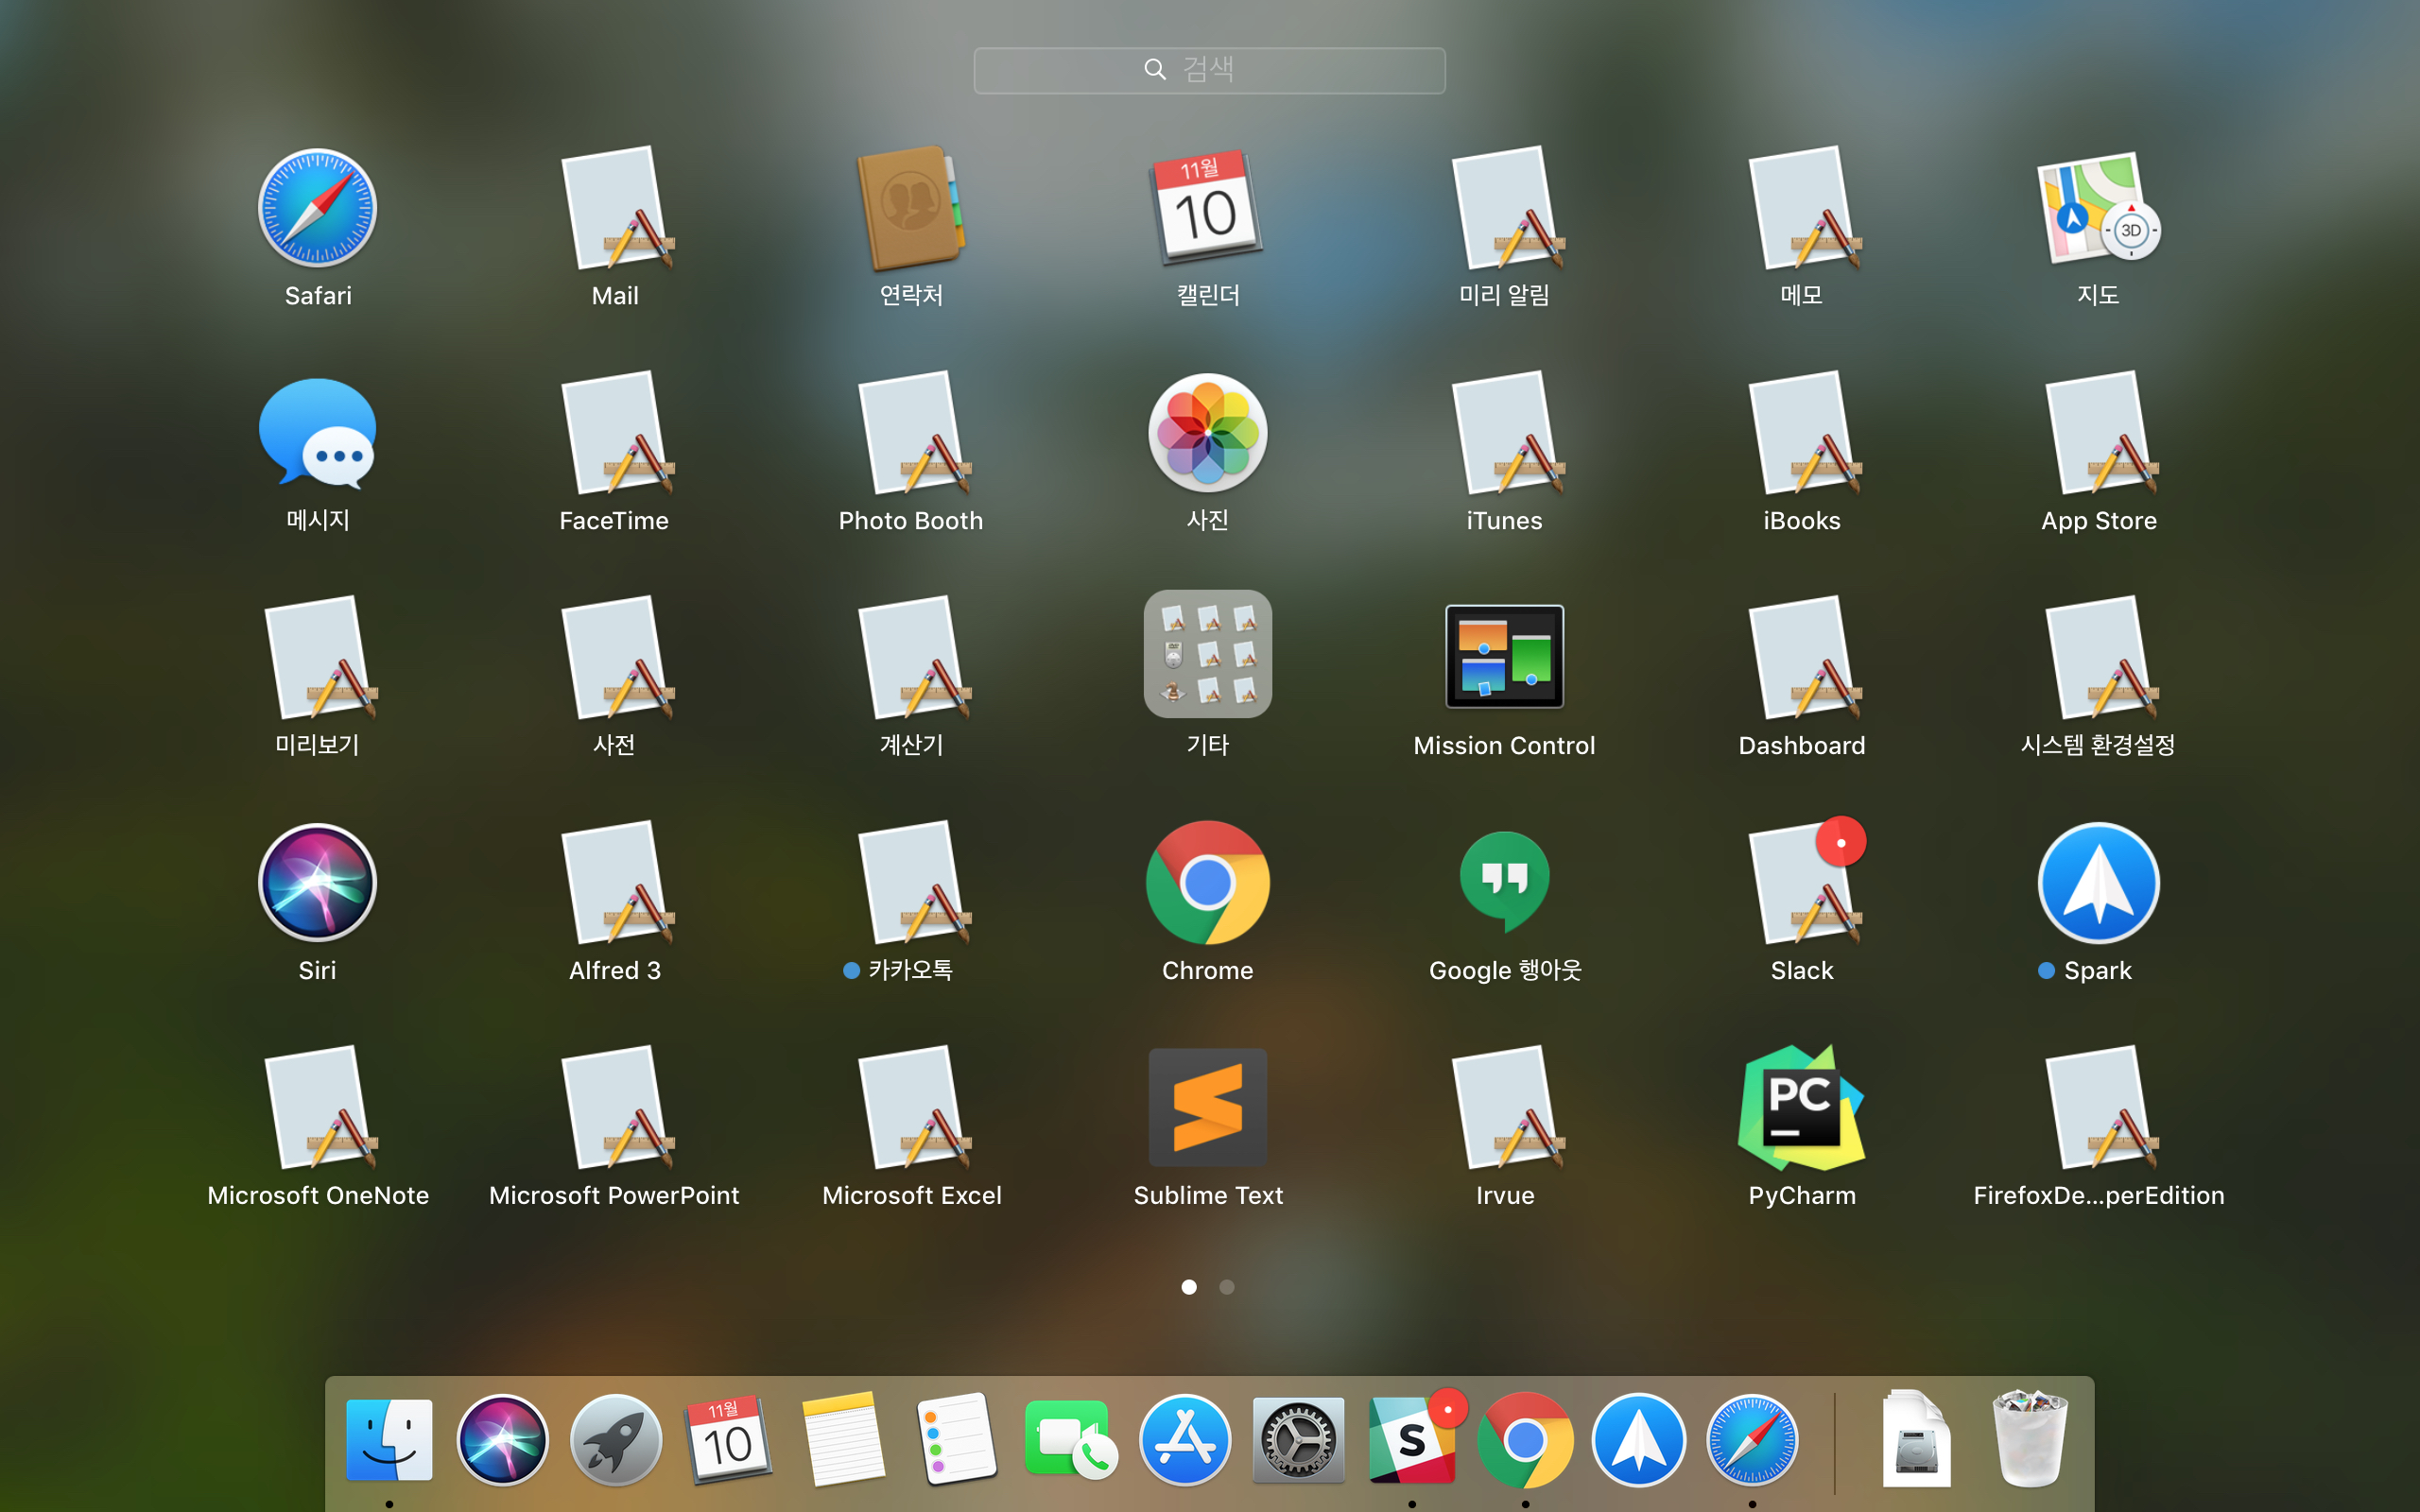Open Finder from the Dock
This screenshot has width=2420, height=1512.
[389, 1440]
